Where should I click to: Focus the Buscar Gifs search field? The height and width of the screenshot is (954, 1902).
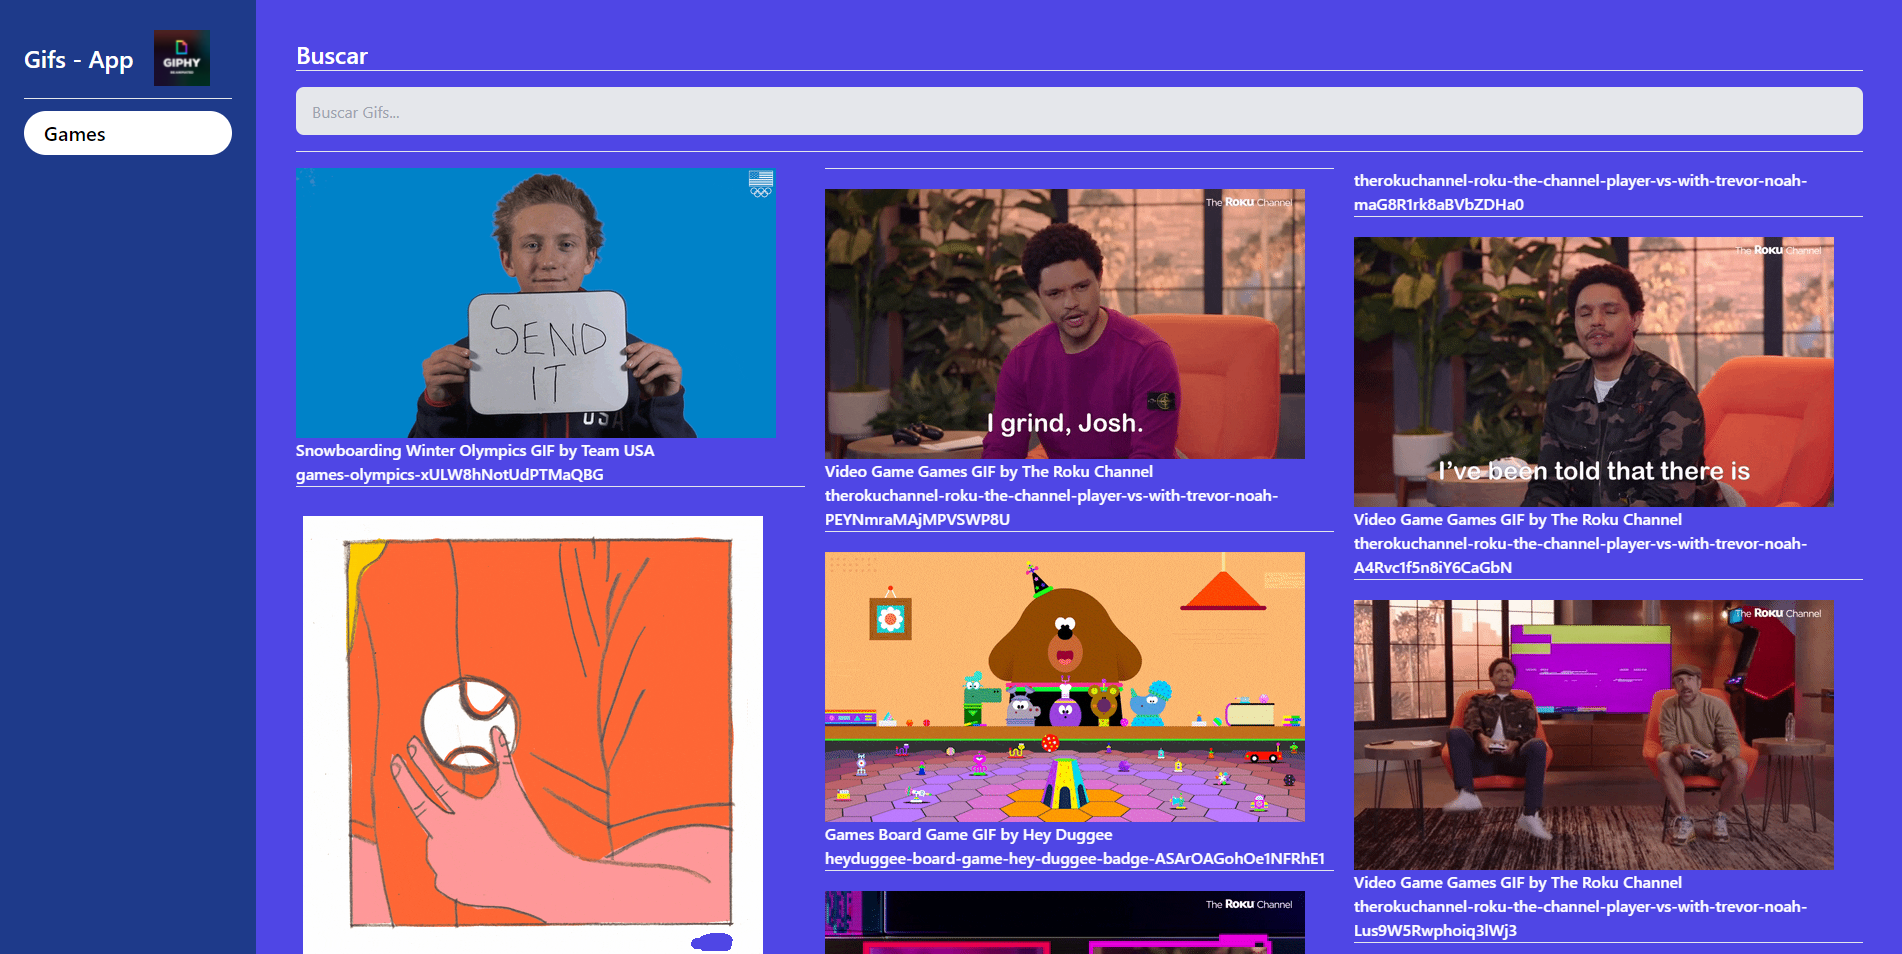[1079, 111]
